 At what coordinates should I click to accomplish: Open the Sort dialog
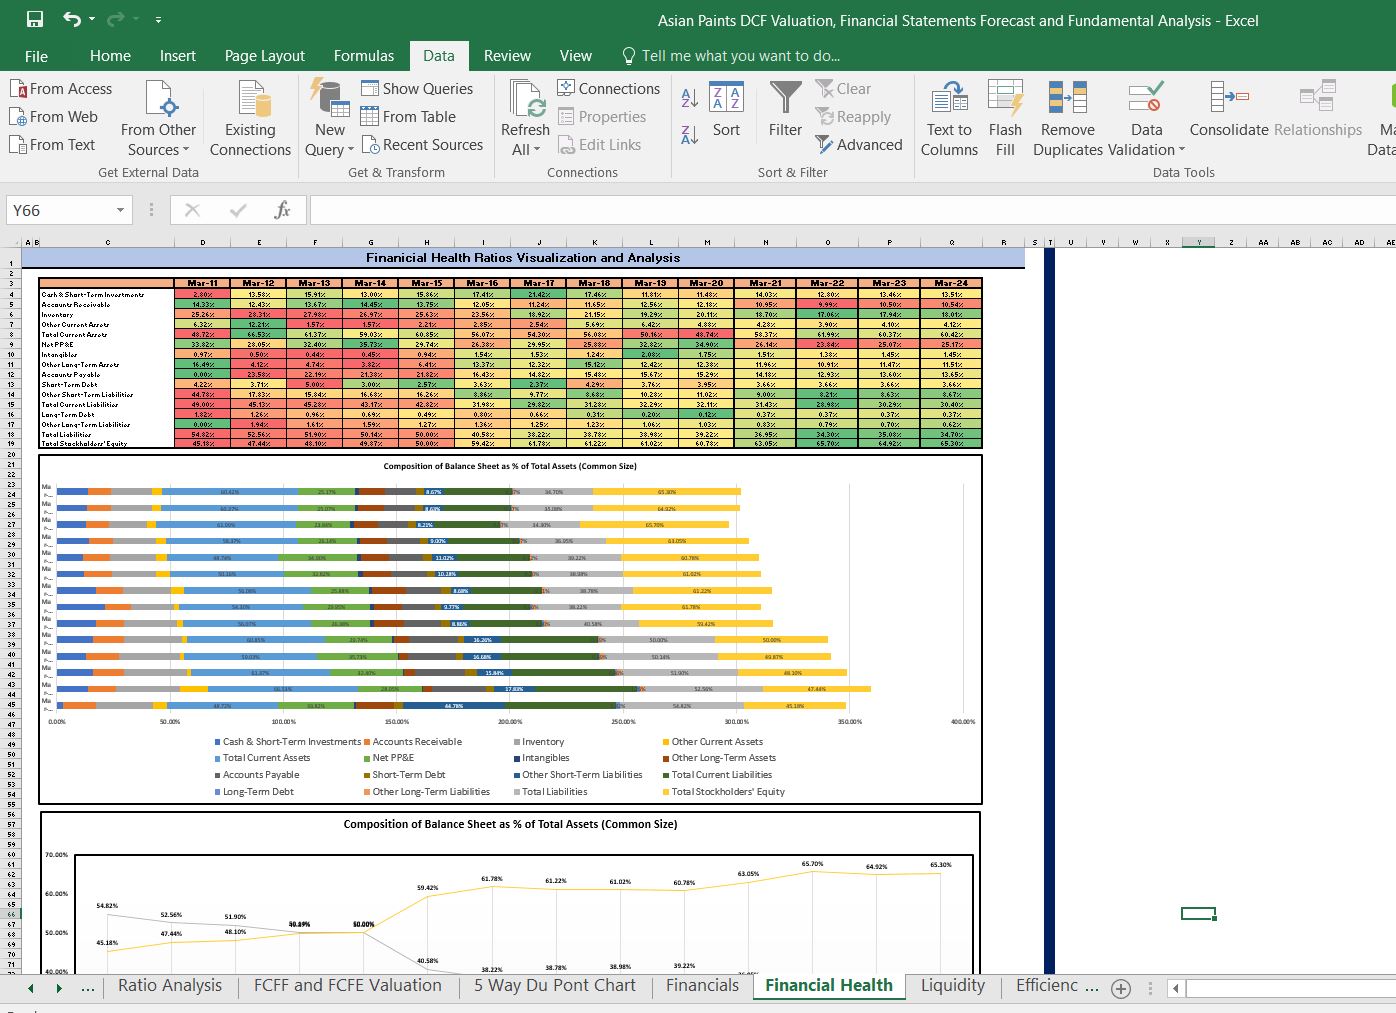pos(727,110)
